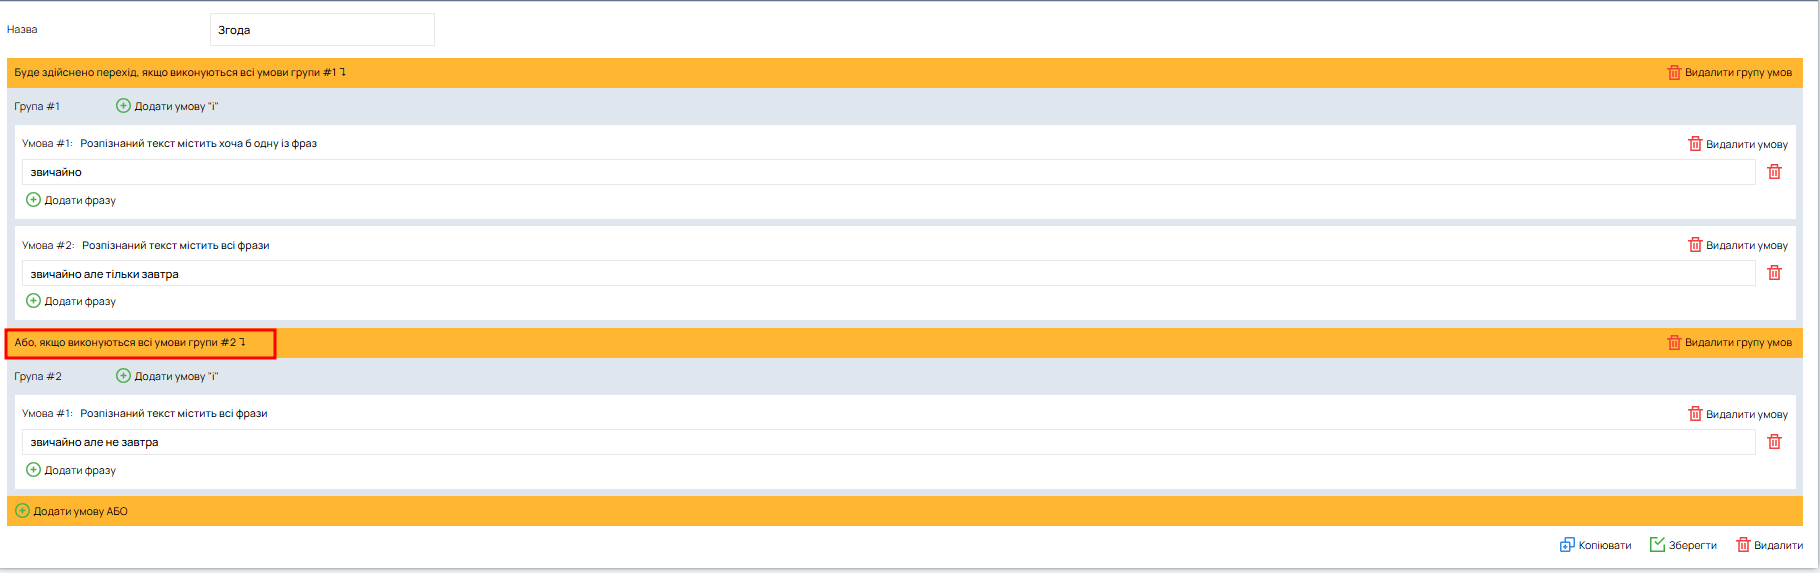Screen dimensions: 1820x573
Task: Click trash icon beside "звичайно але не завтра"
Action: coord(1774,442)
